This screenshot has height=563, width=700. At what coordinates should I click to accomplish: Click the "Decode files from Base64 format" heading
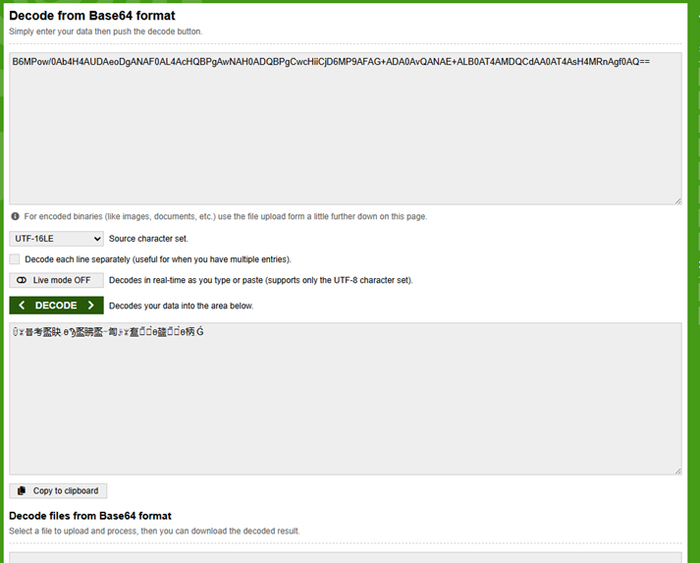[91, 515]
